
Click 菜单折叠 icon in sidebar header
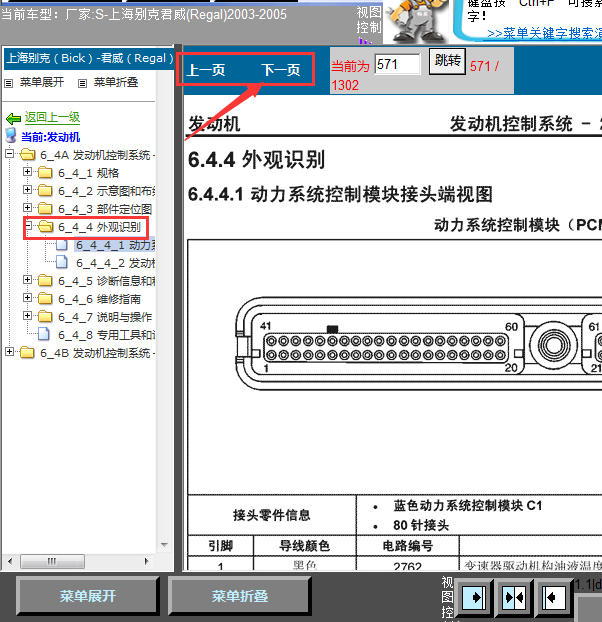point(82,83)
